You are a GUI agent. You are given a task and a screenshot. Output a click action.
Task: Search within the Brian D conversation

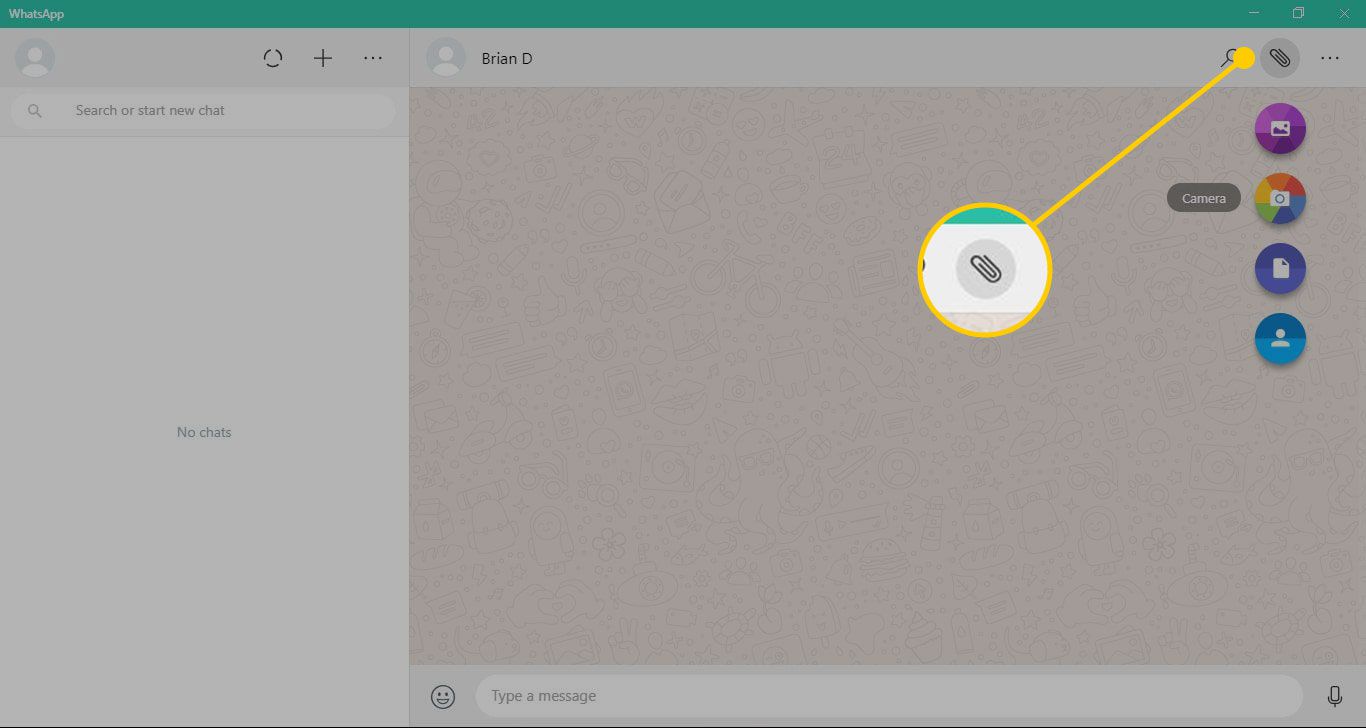[x=1229, y=58]
